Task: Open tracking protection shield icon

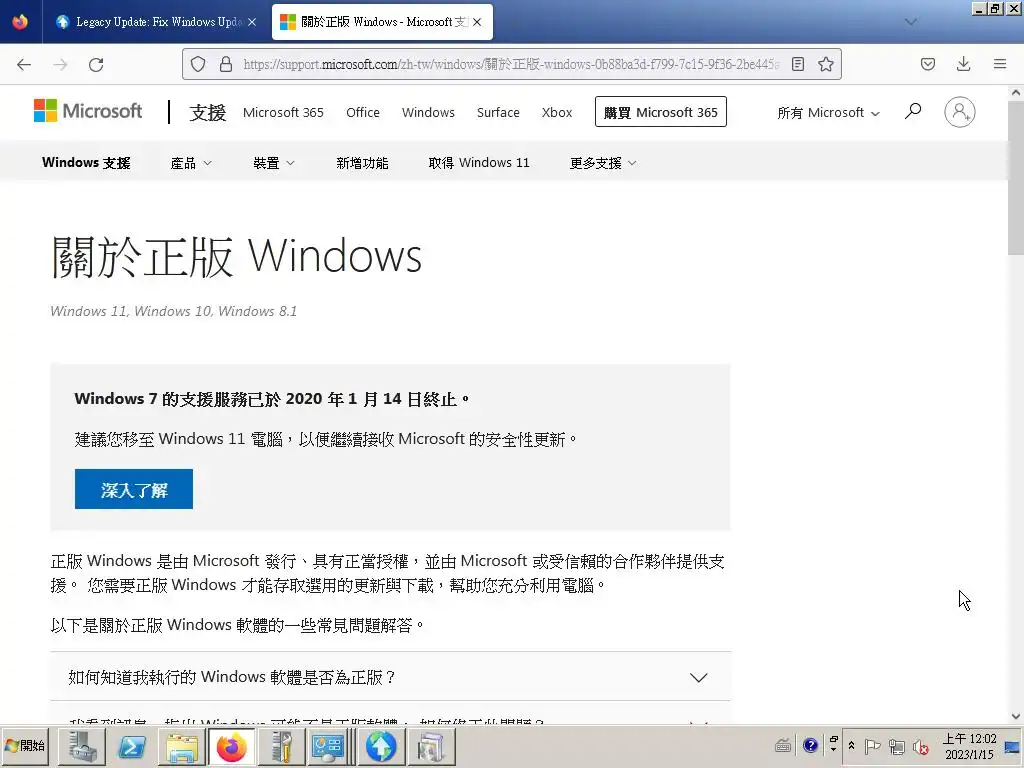Action: click(198, 64)
